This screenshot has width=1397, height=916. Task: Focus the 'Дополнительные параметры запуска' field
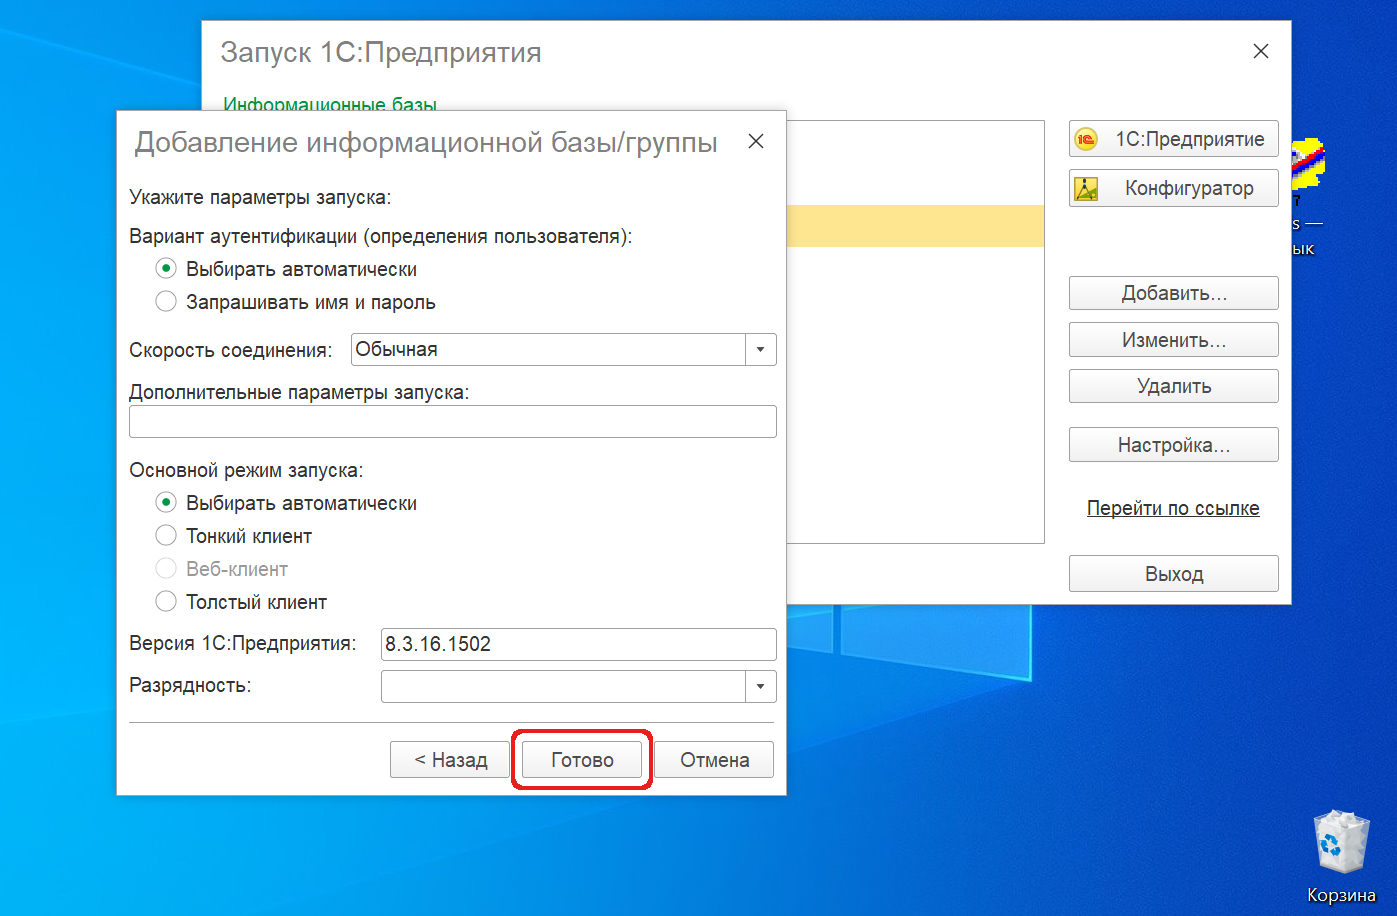coord(453,422)
